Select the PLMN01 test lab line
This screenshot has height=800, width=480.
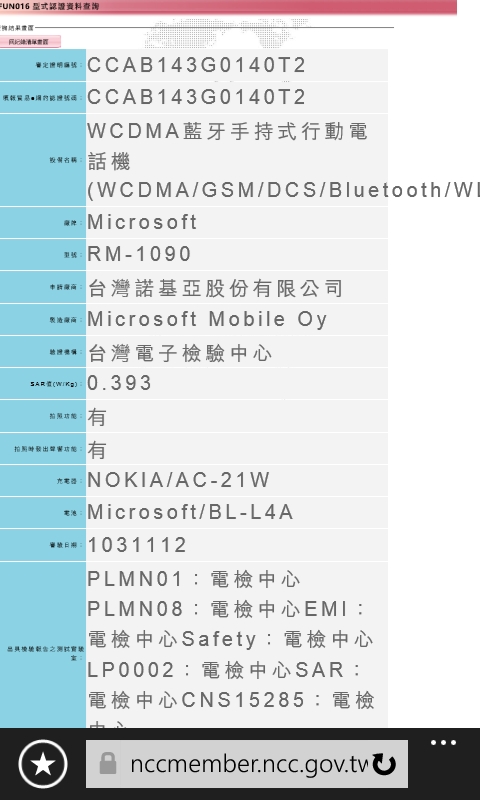tap(194, 579)
